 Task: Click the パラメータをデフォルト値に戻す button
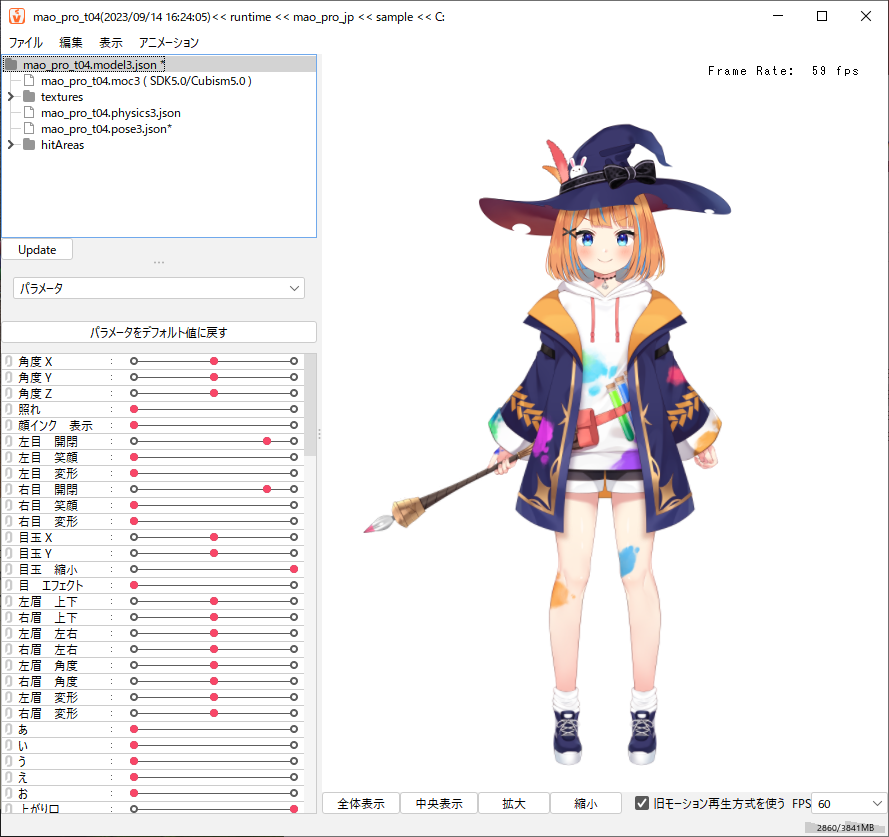[159, 332]
